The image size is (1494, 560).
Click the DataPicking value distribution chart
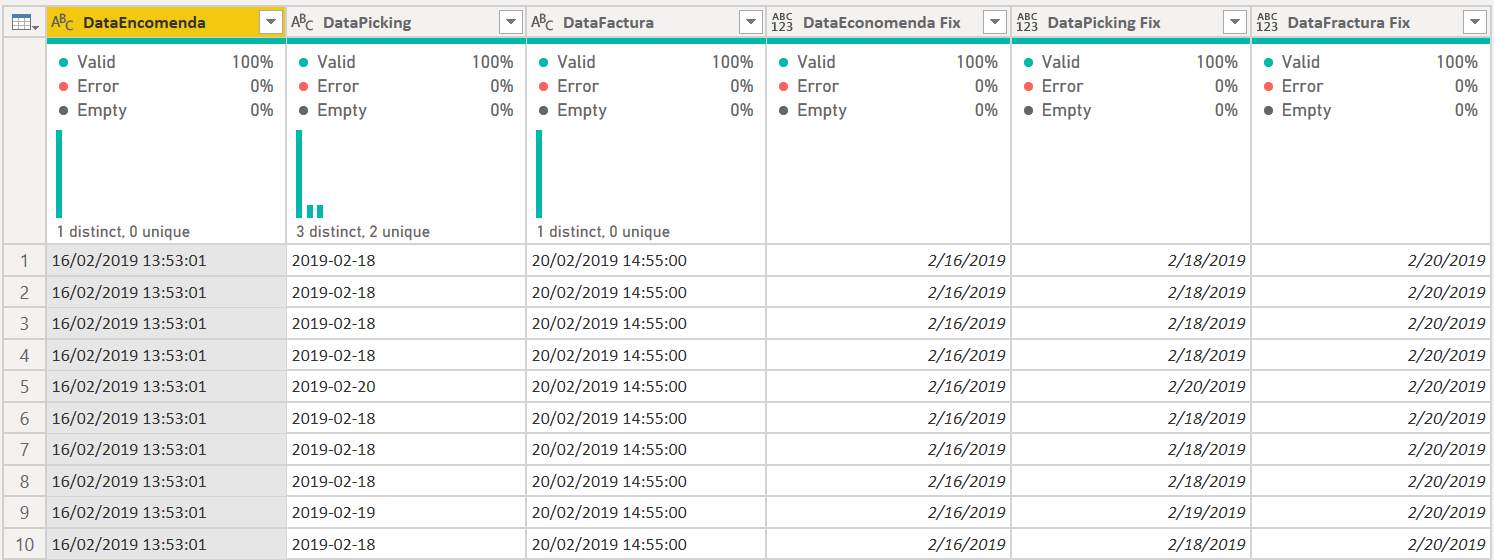coord(310,174)
